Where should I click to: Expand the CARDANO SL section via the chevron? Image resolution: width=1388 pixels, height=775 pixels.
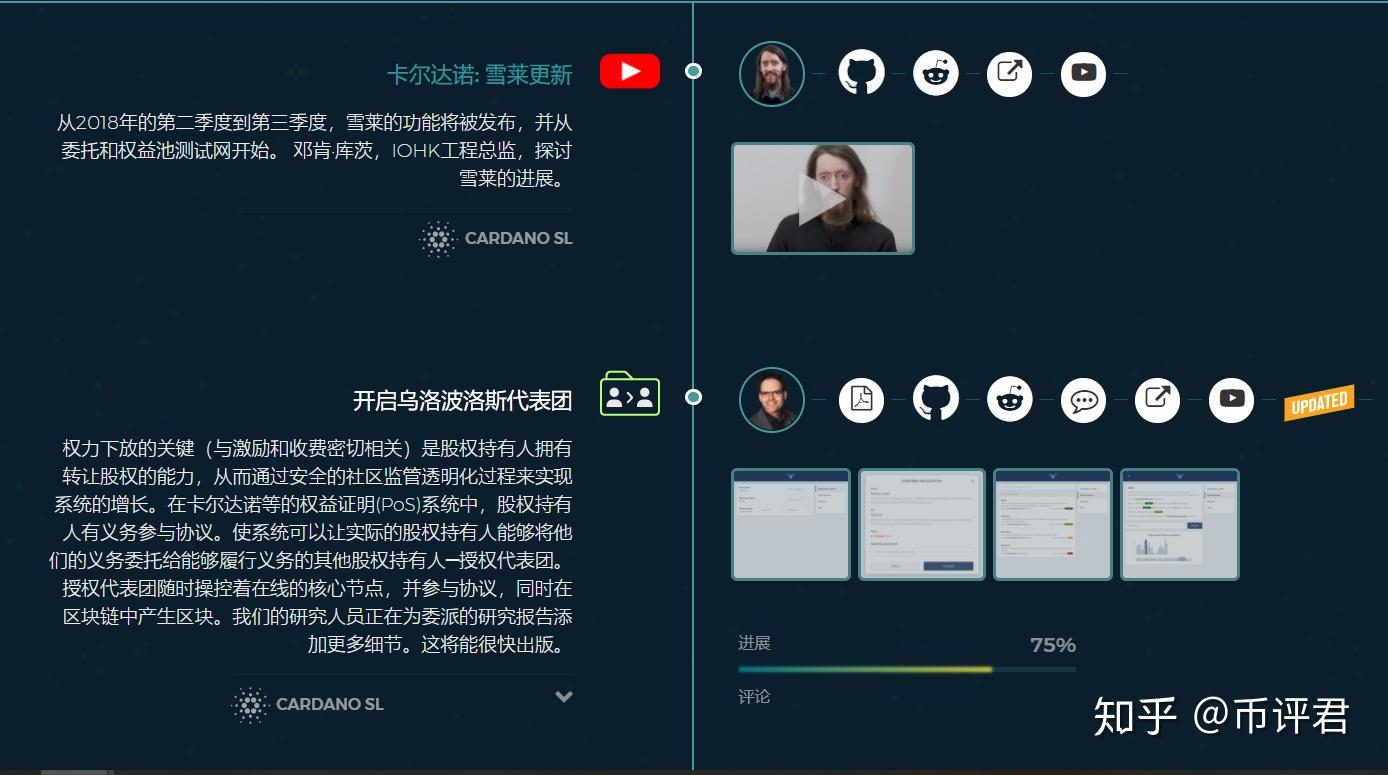click(563, 697)
